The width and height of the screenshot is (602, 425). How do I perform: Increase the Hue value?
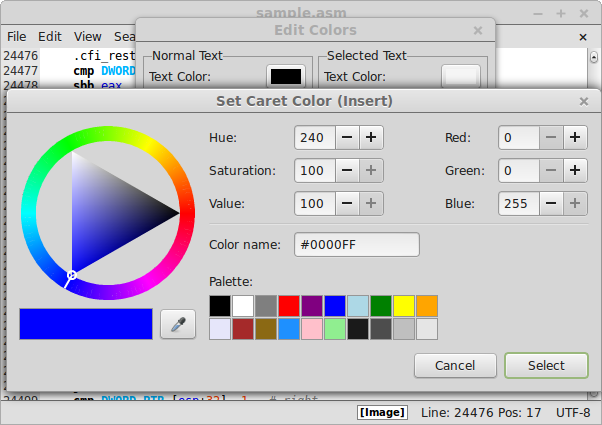pos(371,137)
